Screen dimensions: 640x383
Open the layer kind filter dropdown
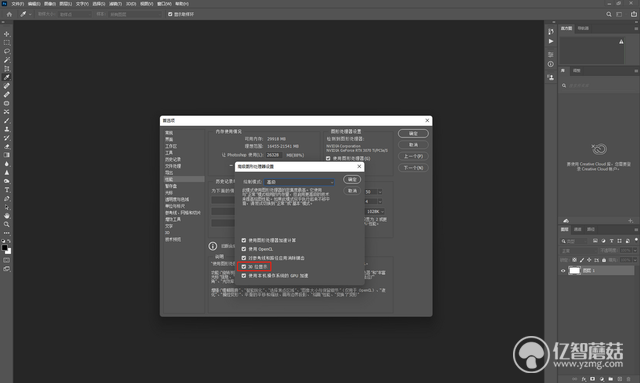coord(574,241)
